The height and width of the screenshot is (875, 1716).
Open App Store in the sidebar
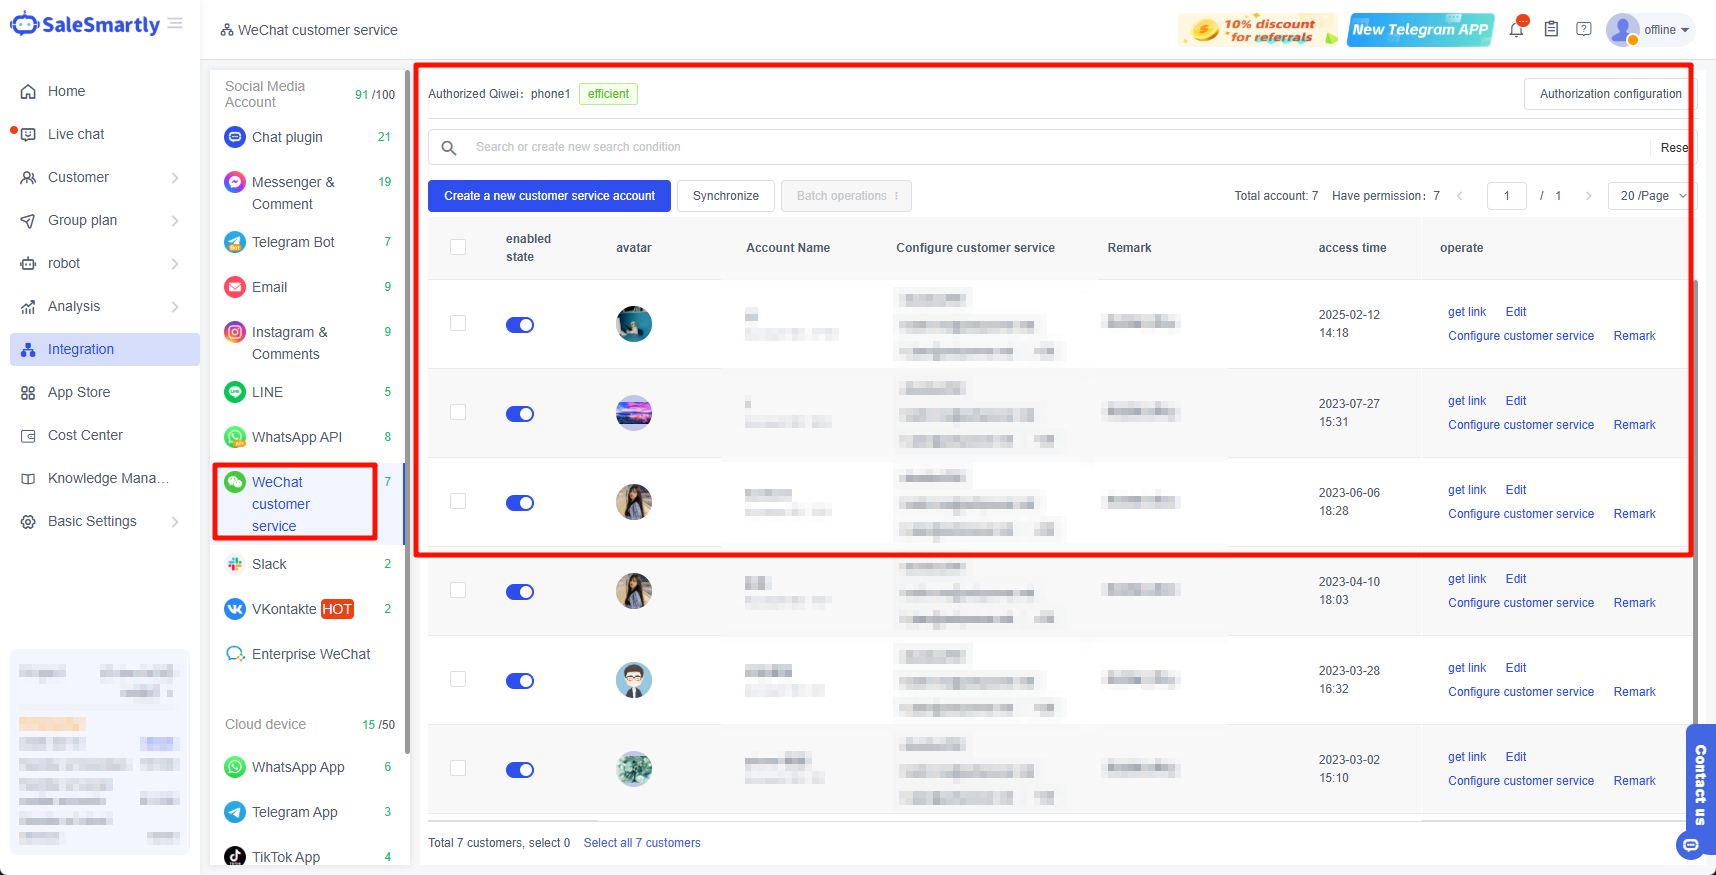click(x=105, y=392)
